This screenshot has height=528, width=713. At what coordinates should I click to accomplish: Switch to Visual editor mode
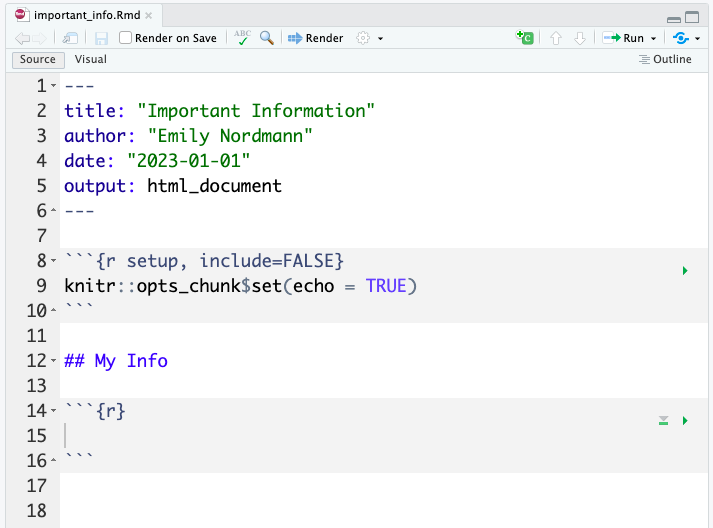(x=90, y=60)
